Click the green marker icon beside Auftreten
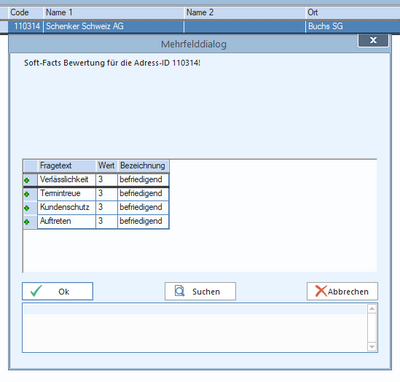 click(x=27, y=222)
